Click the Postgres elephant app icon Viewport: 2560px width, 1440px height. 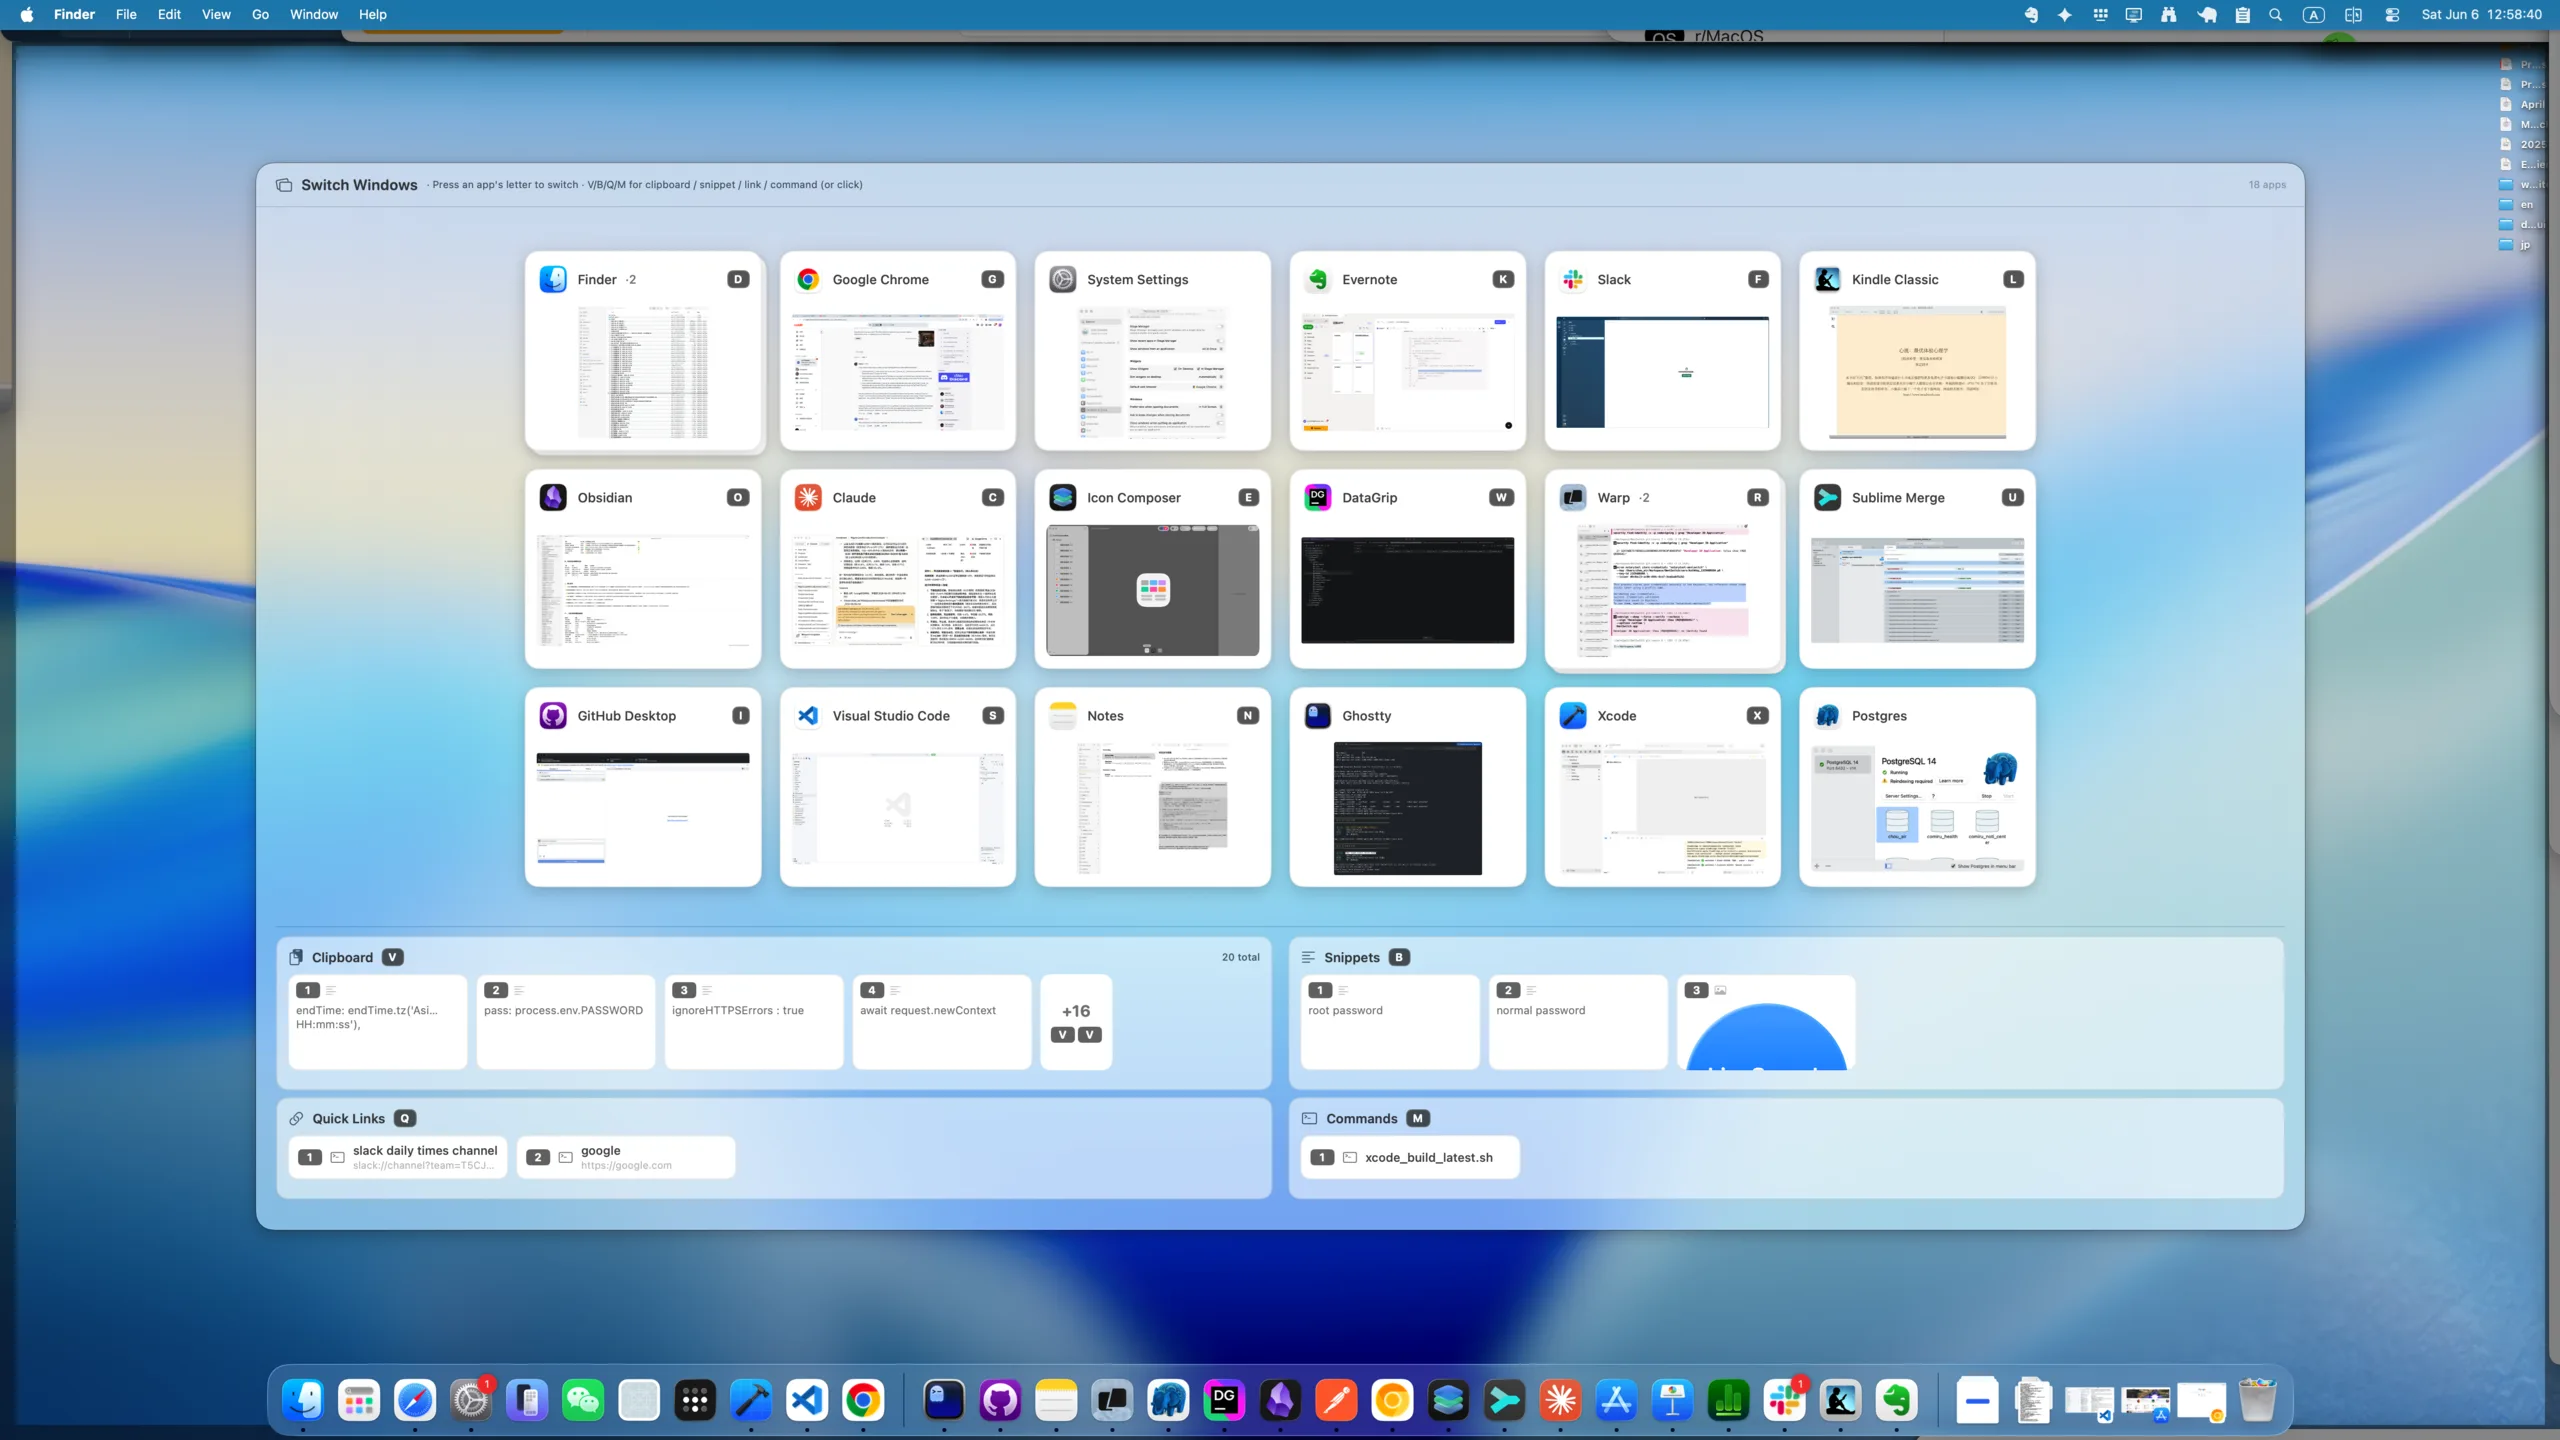(1827, 715)
